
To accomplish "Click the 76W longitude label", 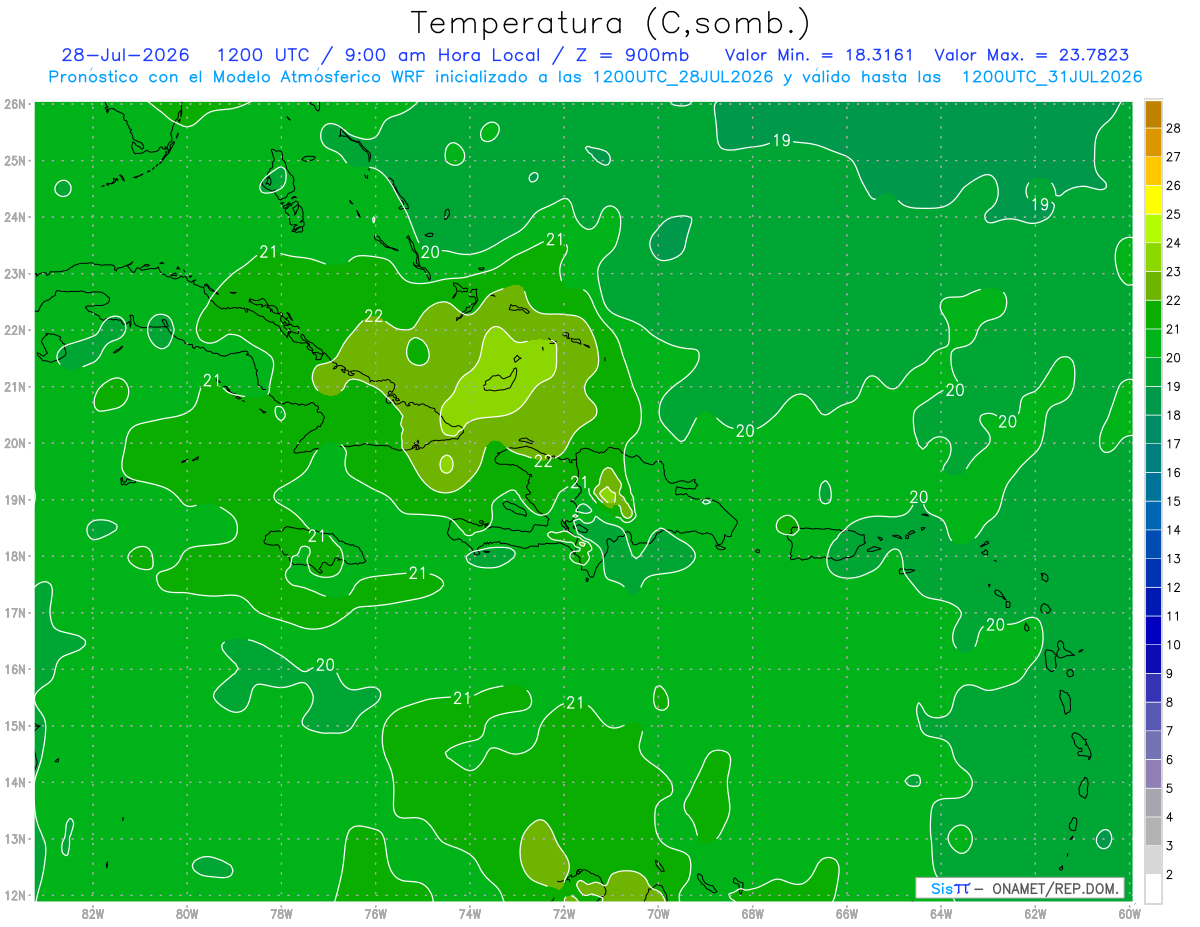I will point(375,913).
